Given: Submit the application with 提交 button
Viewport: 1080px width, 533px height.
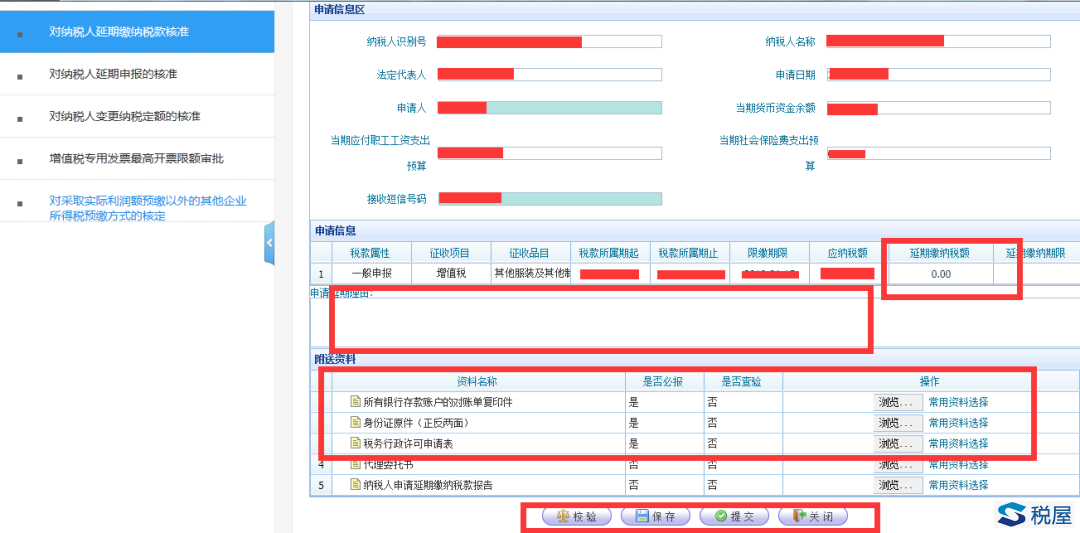Looking at the screenshot, I should click(x=734, y=517).
